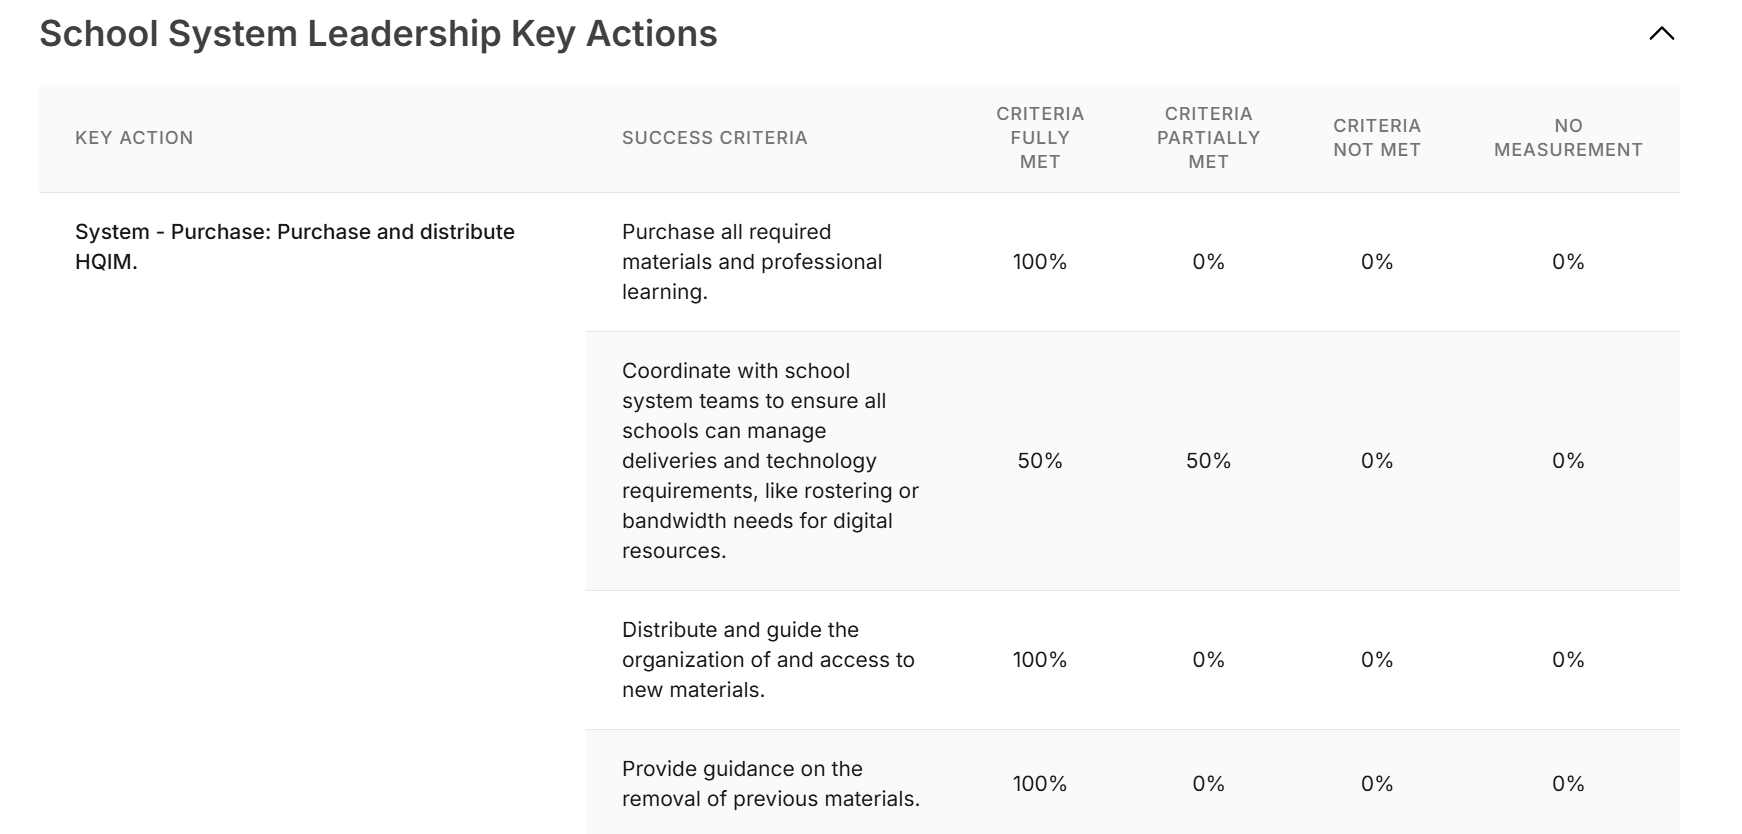Click No Measurement 0% in purchase materials row

click(1568, 262)
